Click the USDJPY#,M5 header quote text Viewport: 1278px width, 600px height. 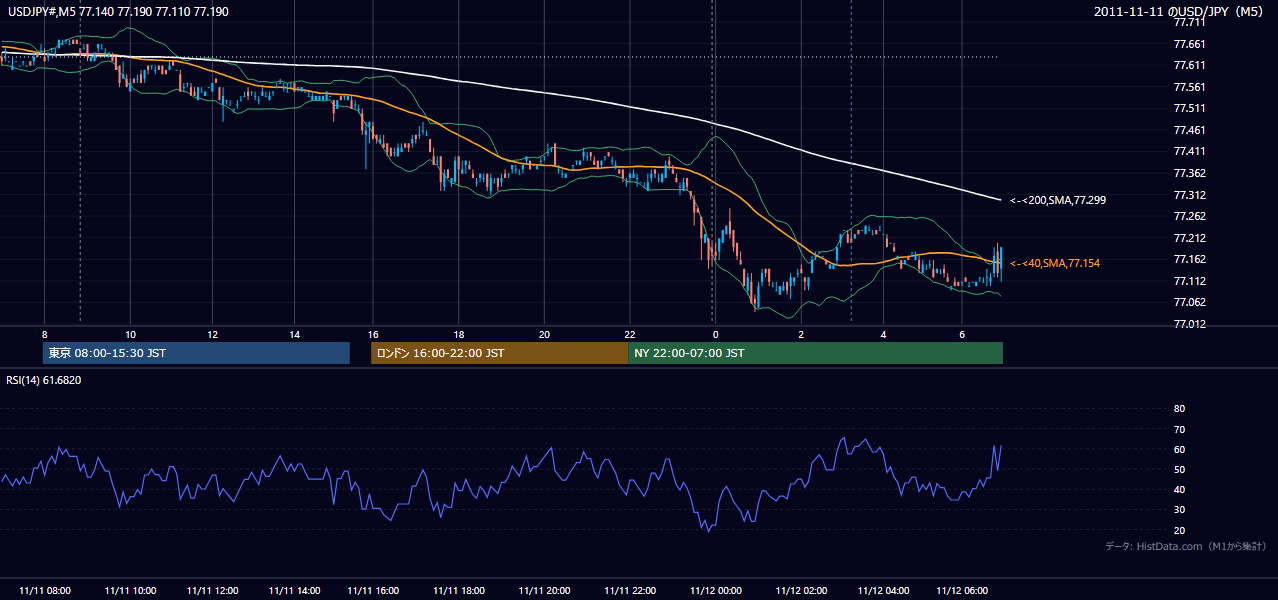tap(117, 11)
